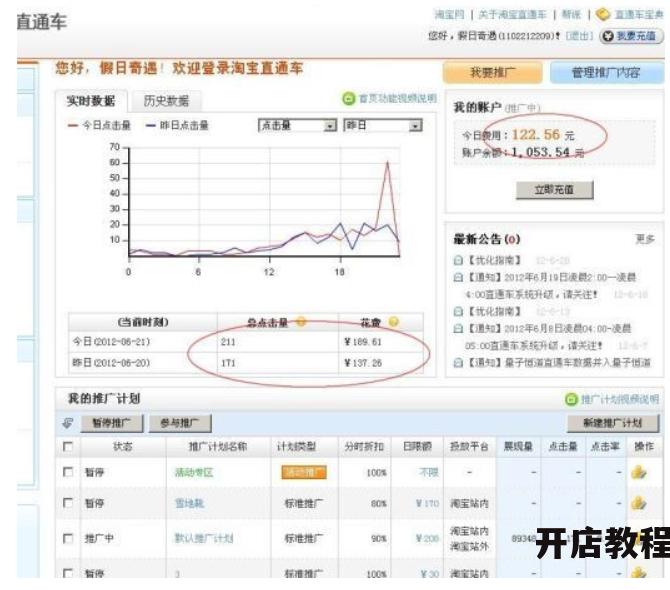Click today's 总点击量 value 211

(x=228, y=342)
